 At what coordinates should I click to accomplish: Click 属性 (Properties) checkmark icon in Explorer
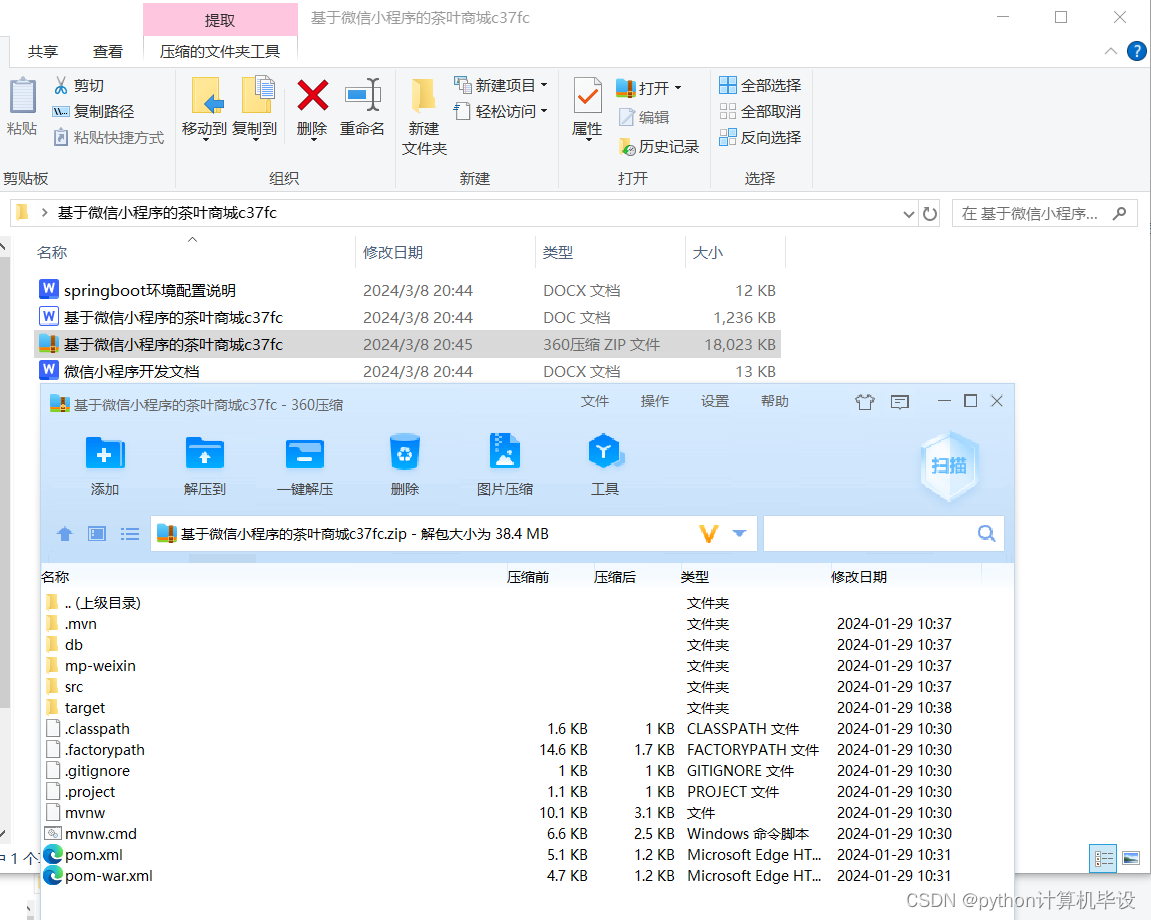point(587,95)
